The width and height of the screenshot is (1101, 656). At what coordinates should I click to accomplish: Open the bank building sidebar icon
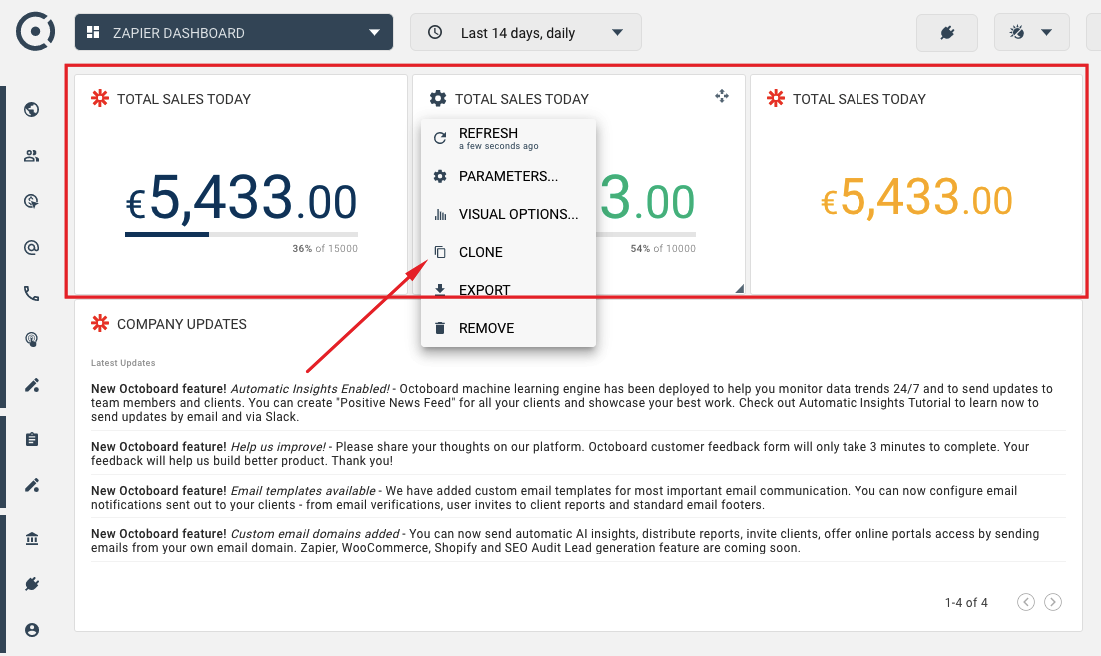tap(32, 539)
